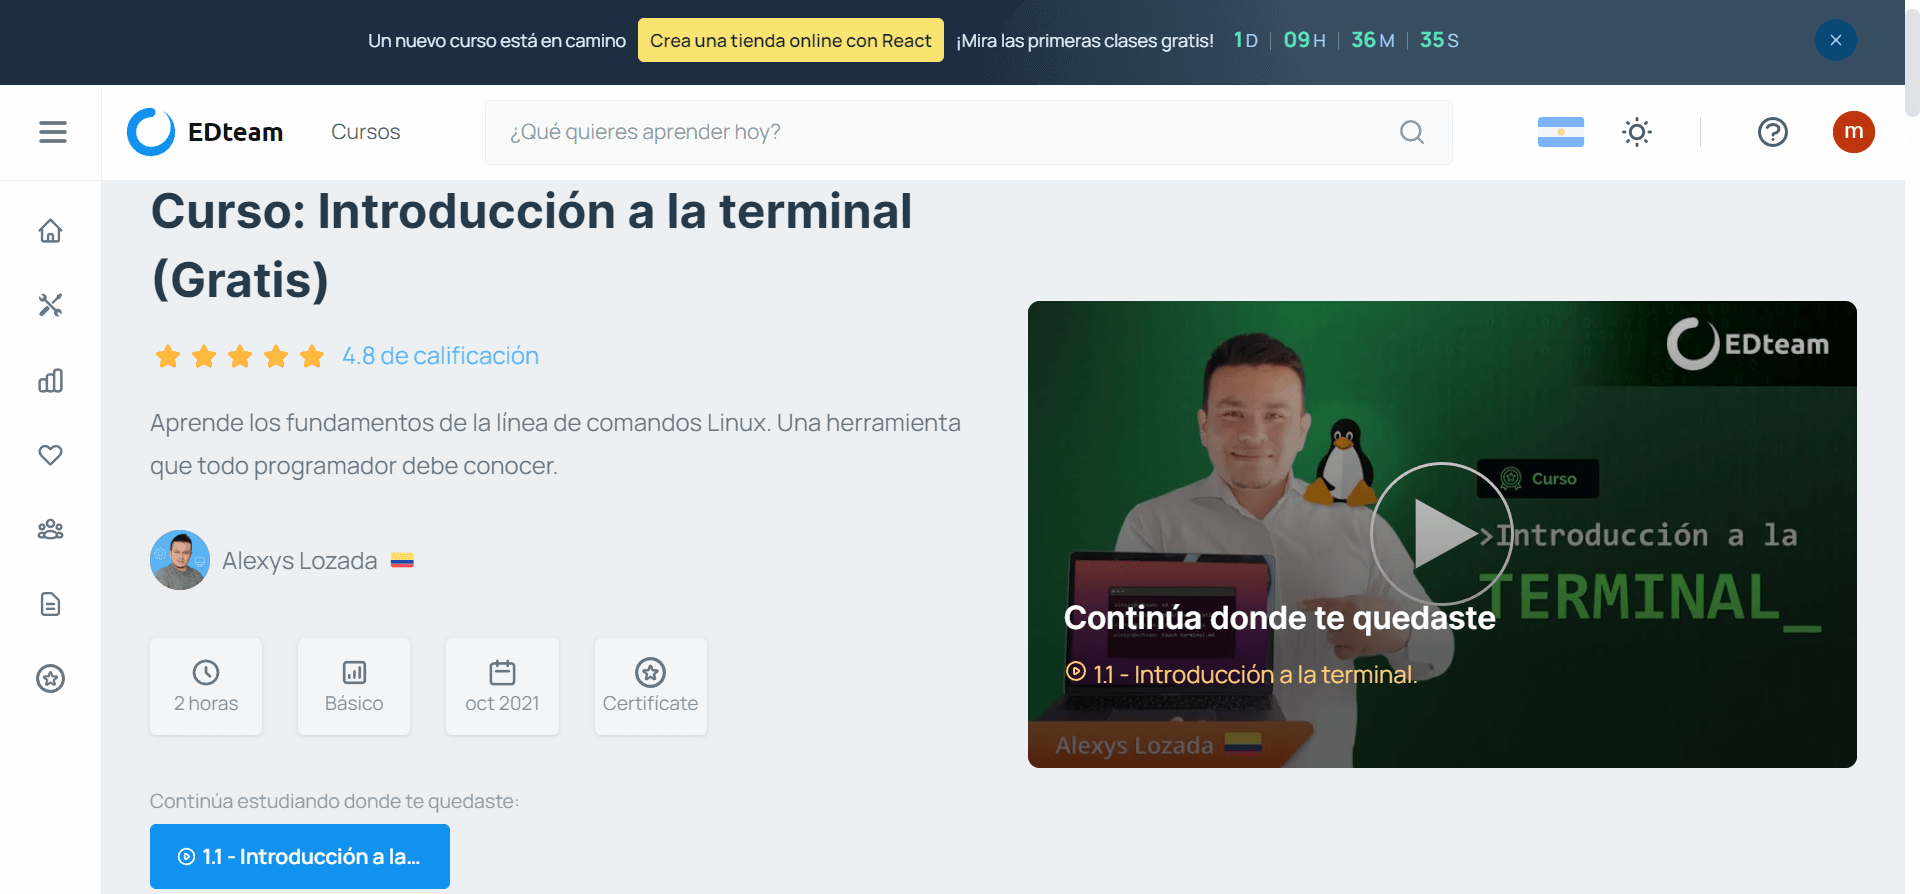Click the 'oct 2021' date card

(x=502, y=686)
